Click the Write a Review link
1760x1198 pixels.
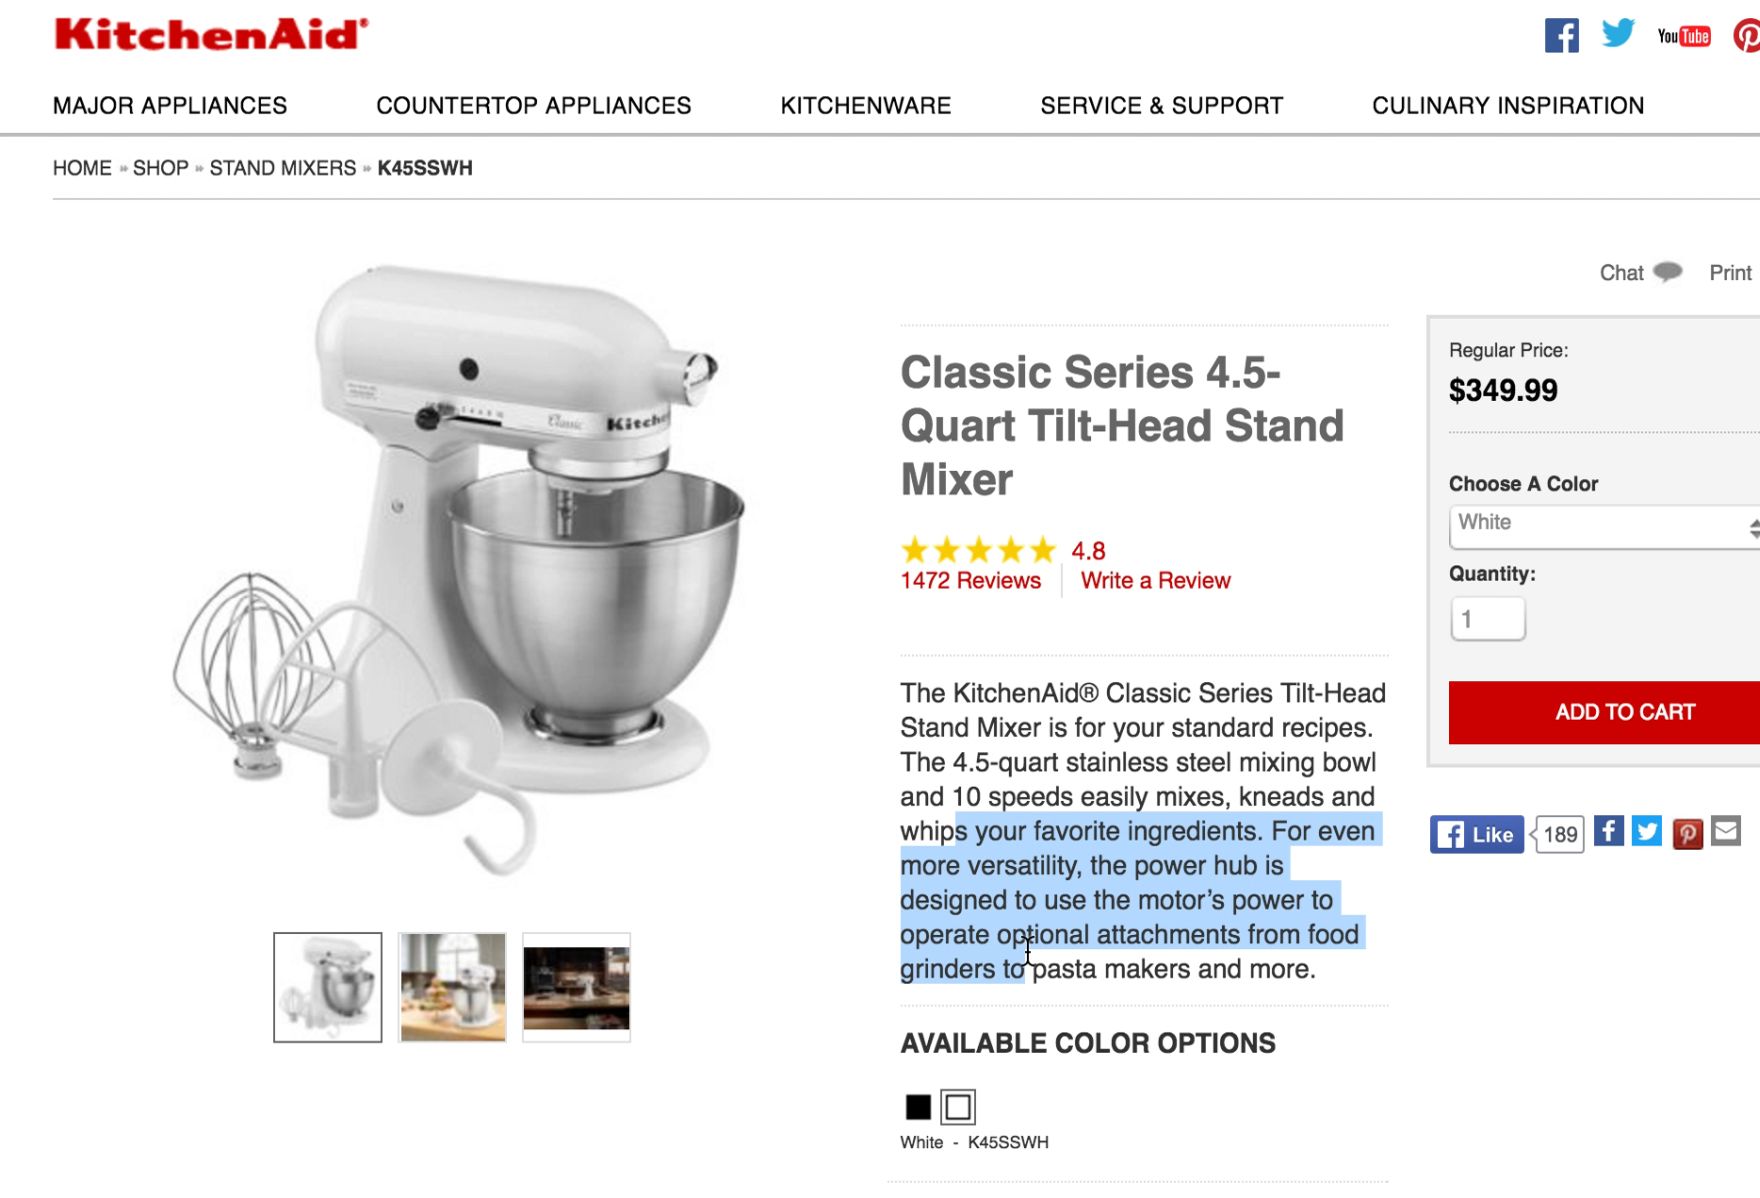1155,581
